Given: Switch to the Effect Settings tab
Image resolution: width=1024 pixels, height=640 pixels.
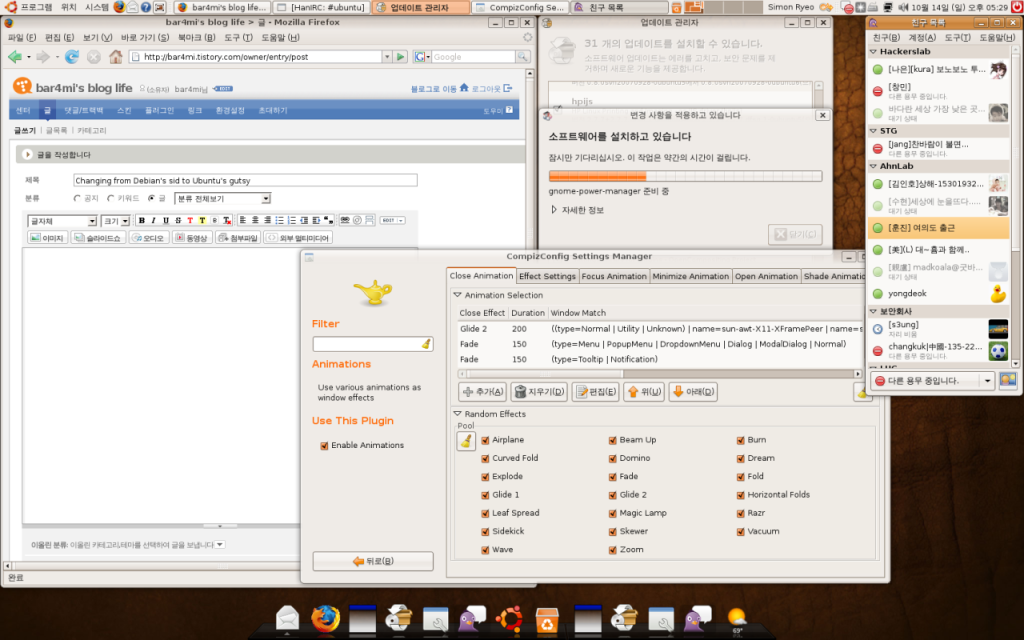Looking at the screenshot, I should (547, 277).
